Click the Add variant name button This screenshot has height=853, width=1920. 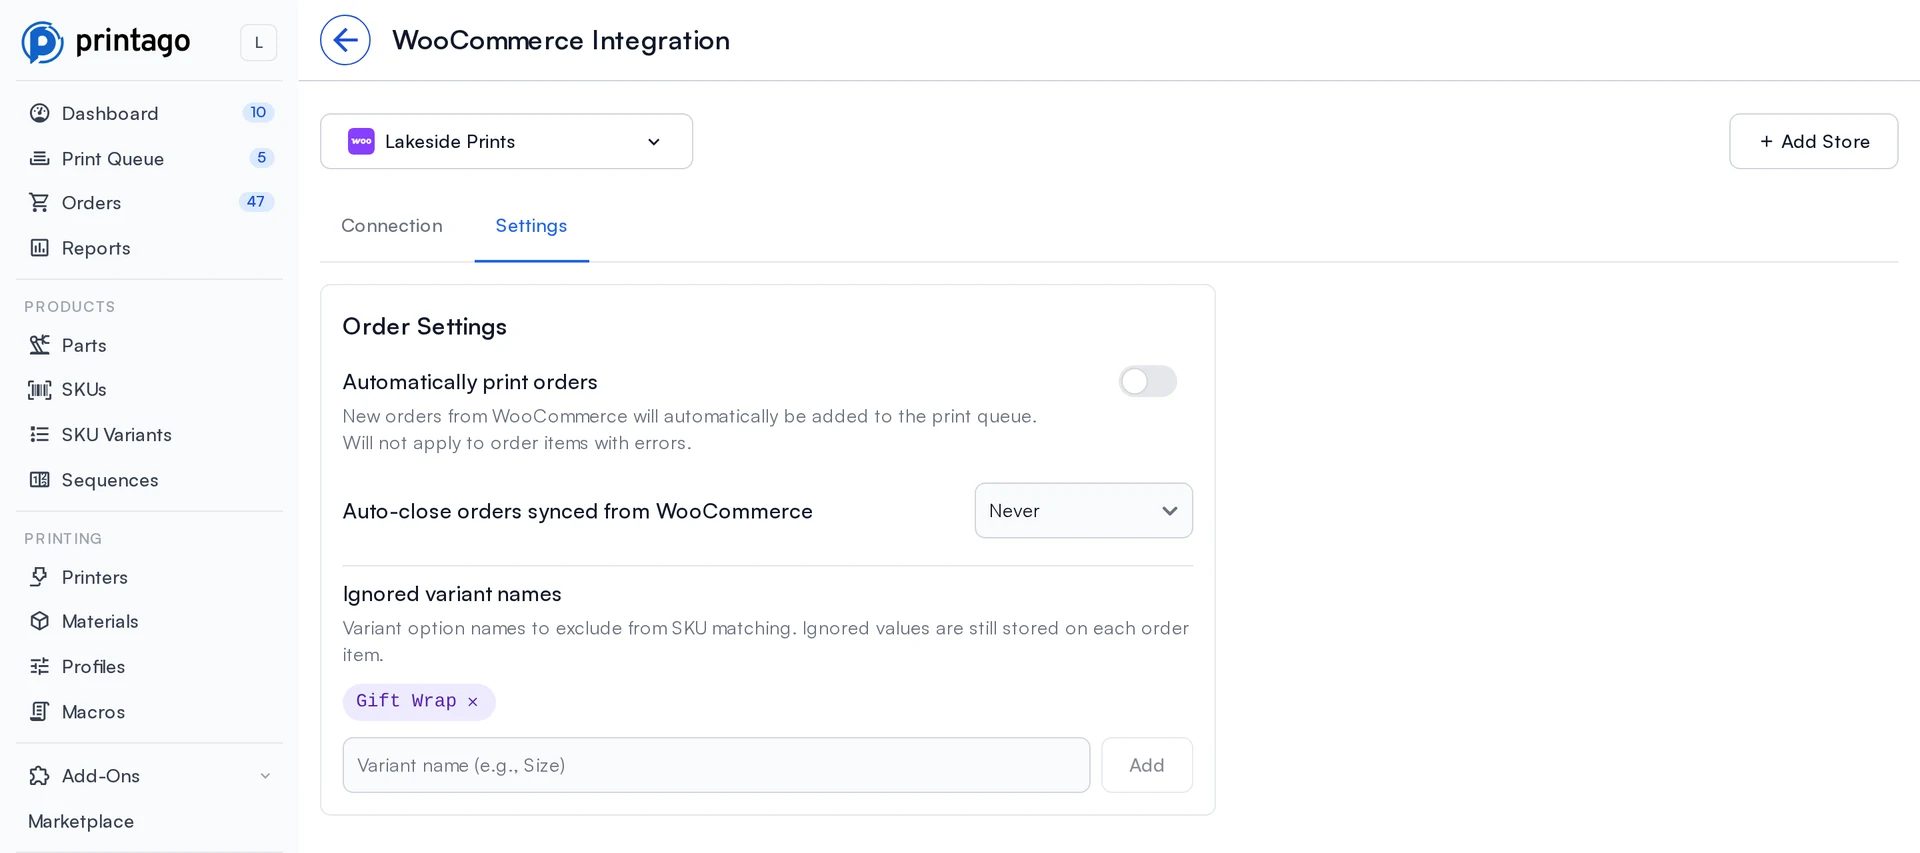click(1147, 765)
